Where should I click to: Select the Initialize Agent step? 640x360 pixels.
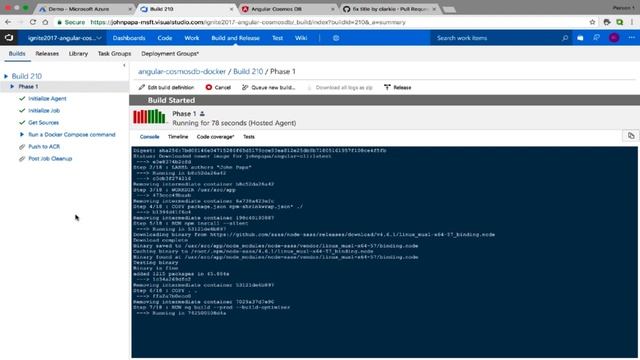pos(47,98)
